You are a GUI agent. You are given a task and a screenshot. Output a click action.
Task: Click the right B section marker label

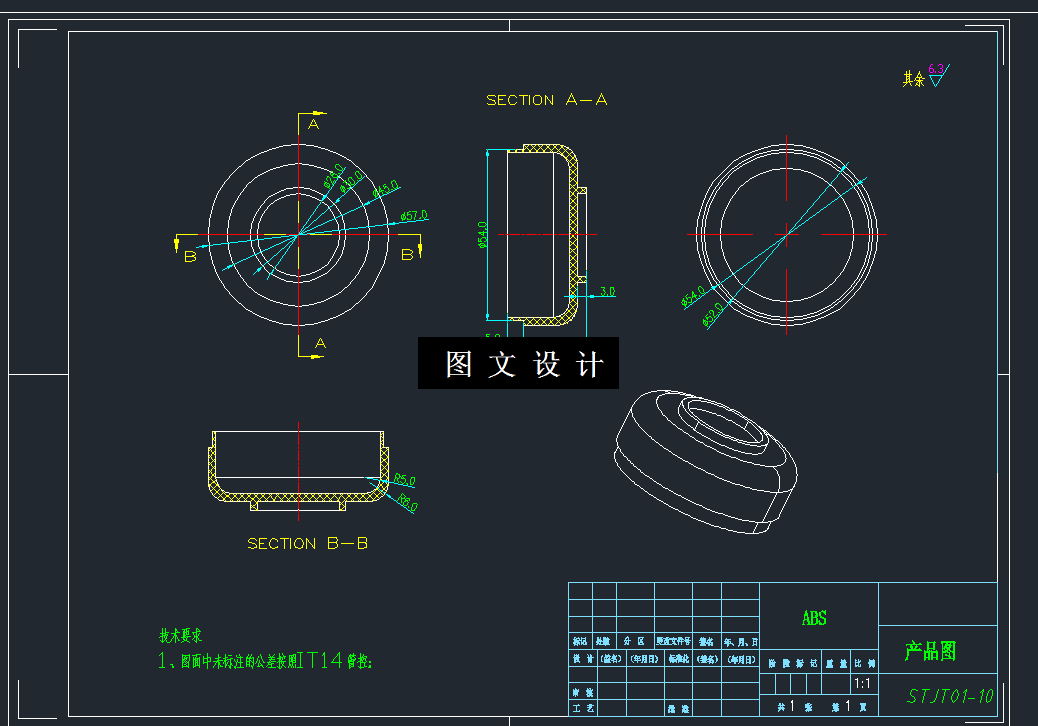coord(407,255)
